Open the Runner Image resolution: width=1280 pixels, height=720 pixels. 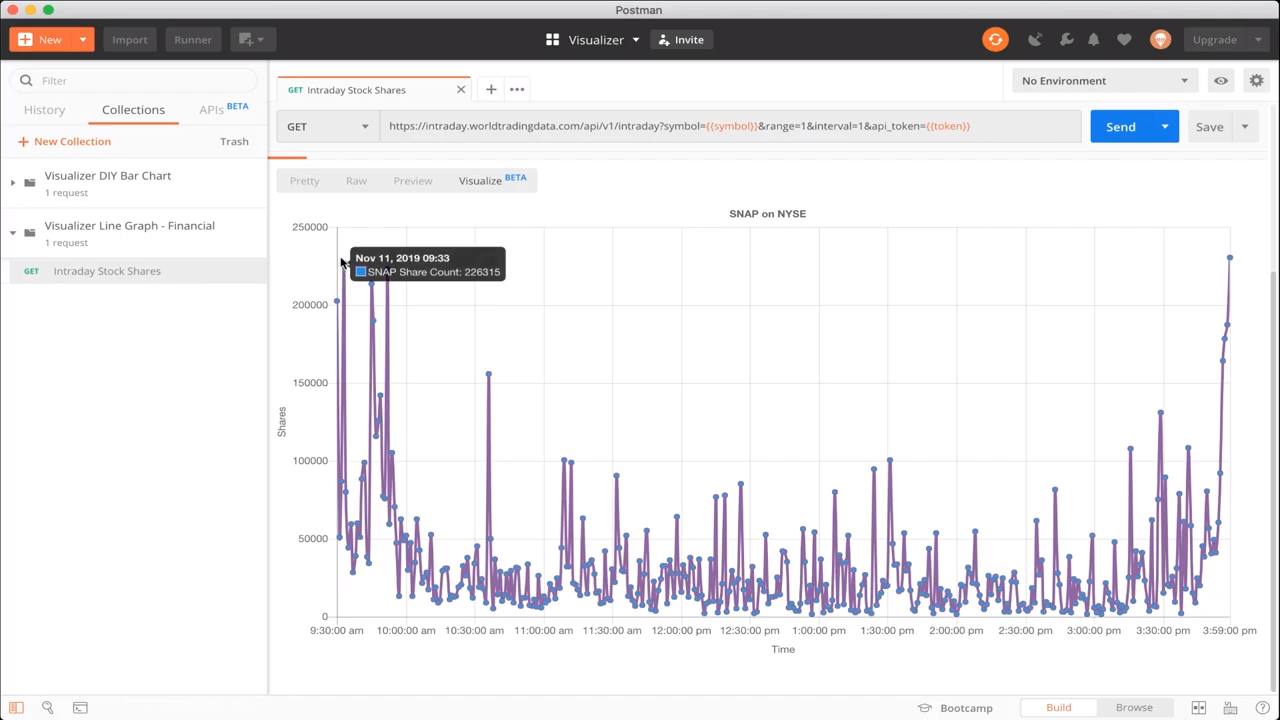(193, 40)
